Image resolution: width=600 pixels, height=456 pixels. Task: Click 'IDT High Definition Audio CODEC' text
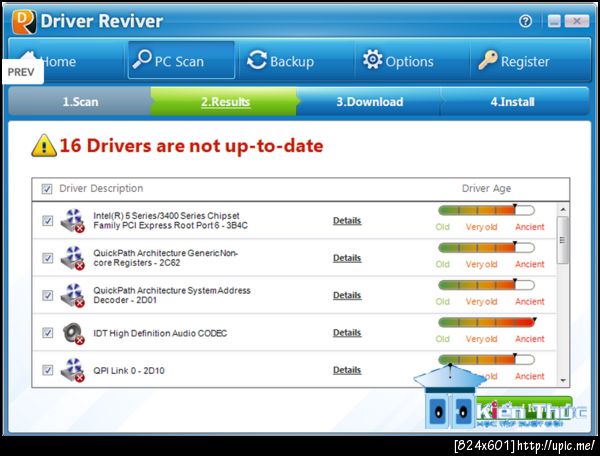[x=160, y=333]
